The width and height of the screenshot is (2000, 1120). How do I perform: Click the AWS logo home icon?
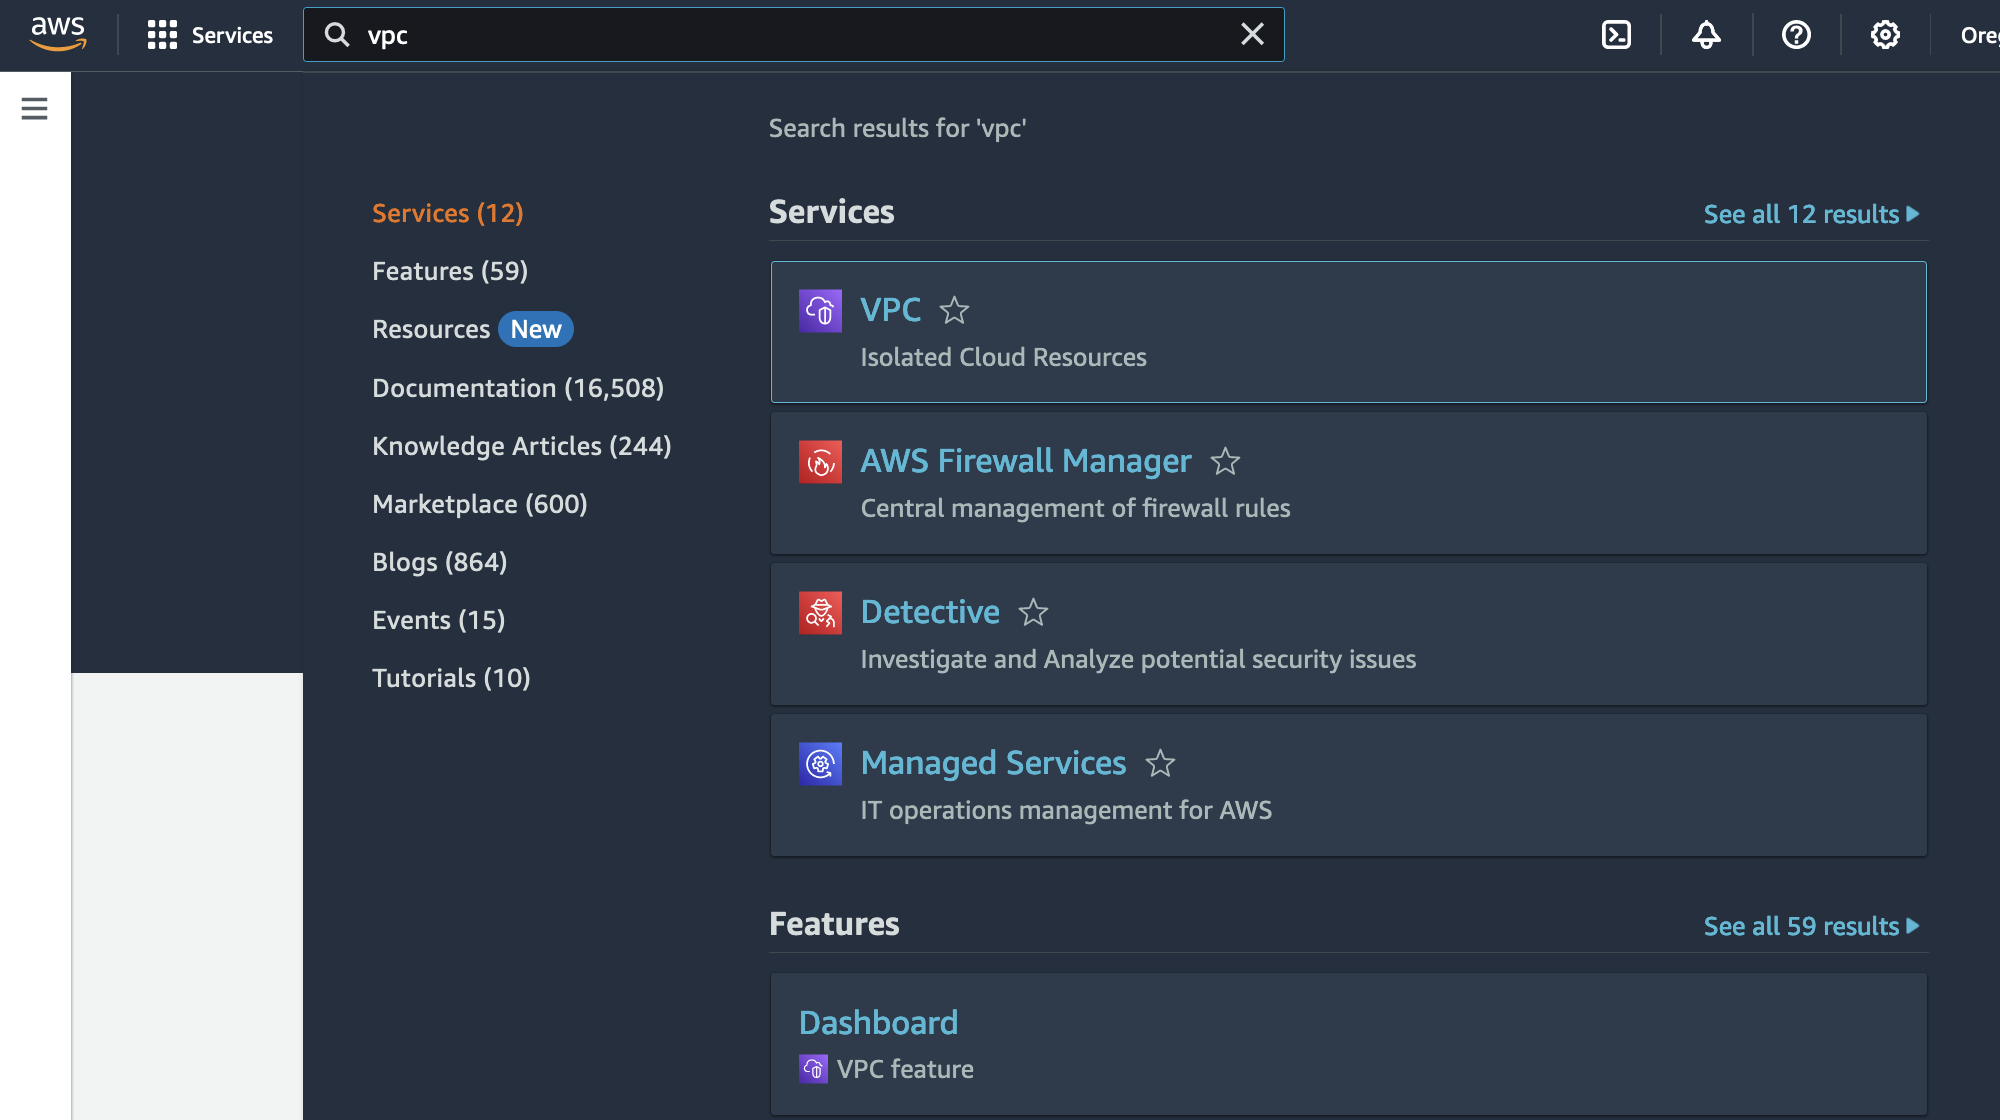[x=58, y=34]
